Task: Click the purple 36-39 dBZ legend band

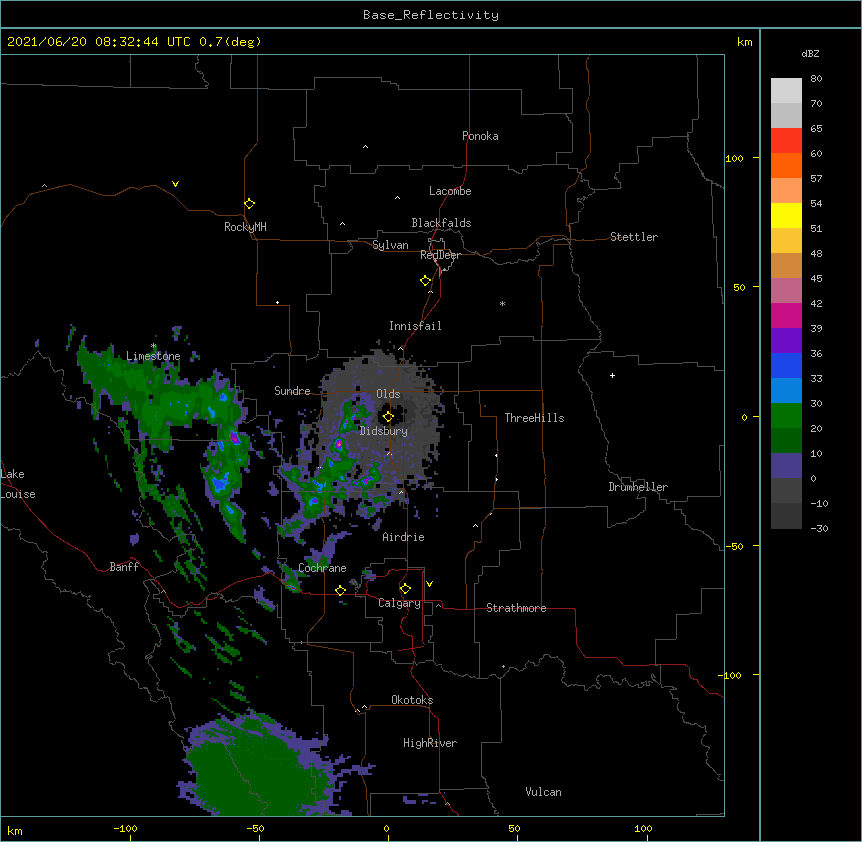Action: (x=786, y=341)
